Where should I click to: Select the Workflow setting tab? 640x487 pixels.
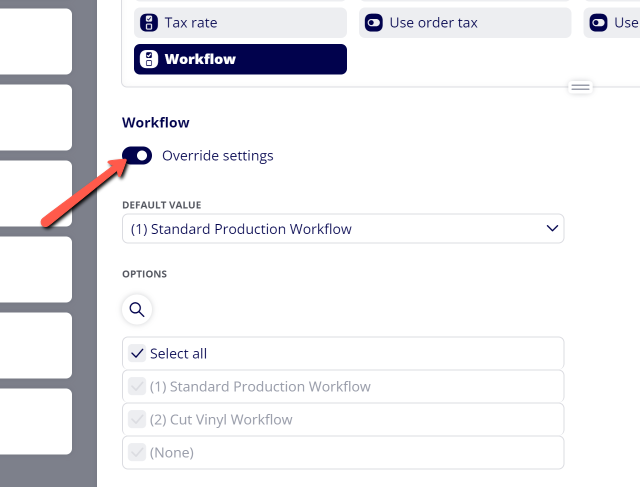coord(240,59)
